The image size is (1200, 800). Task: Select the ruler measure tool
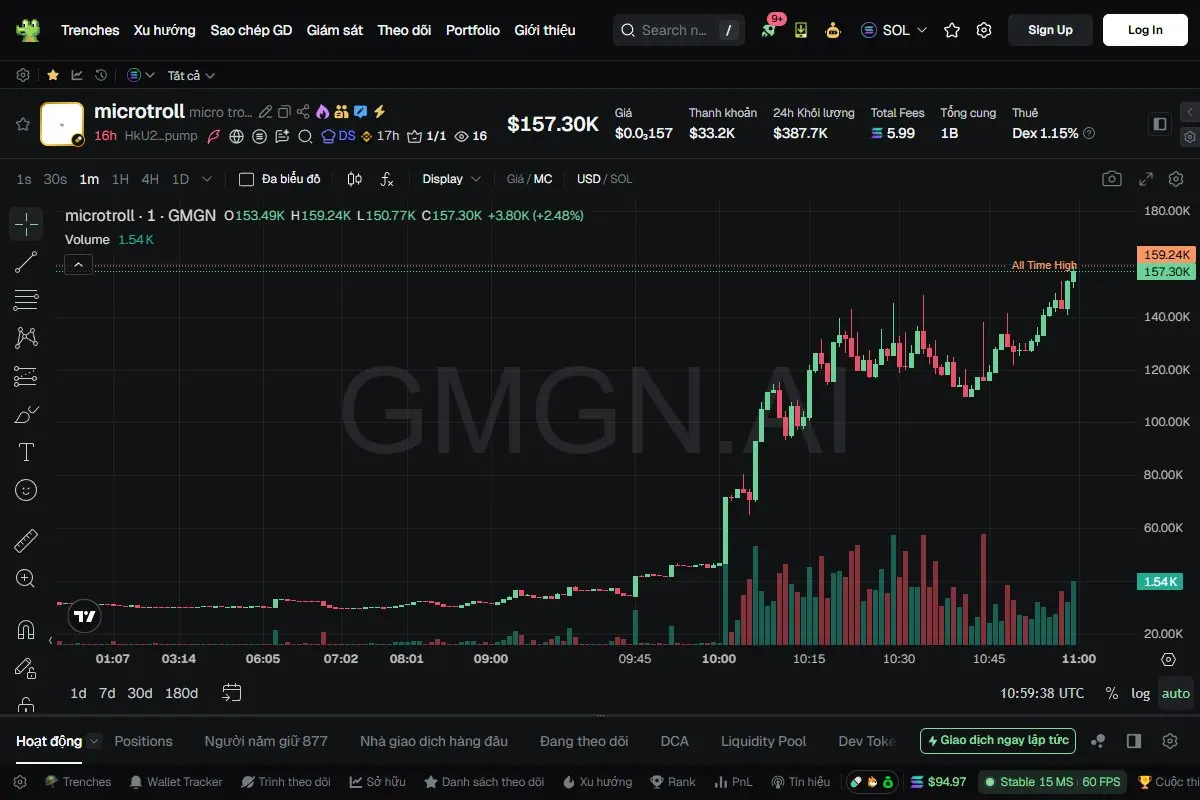click(x=26, y=541)
